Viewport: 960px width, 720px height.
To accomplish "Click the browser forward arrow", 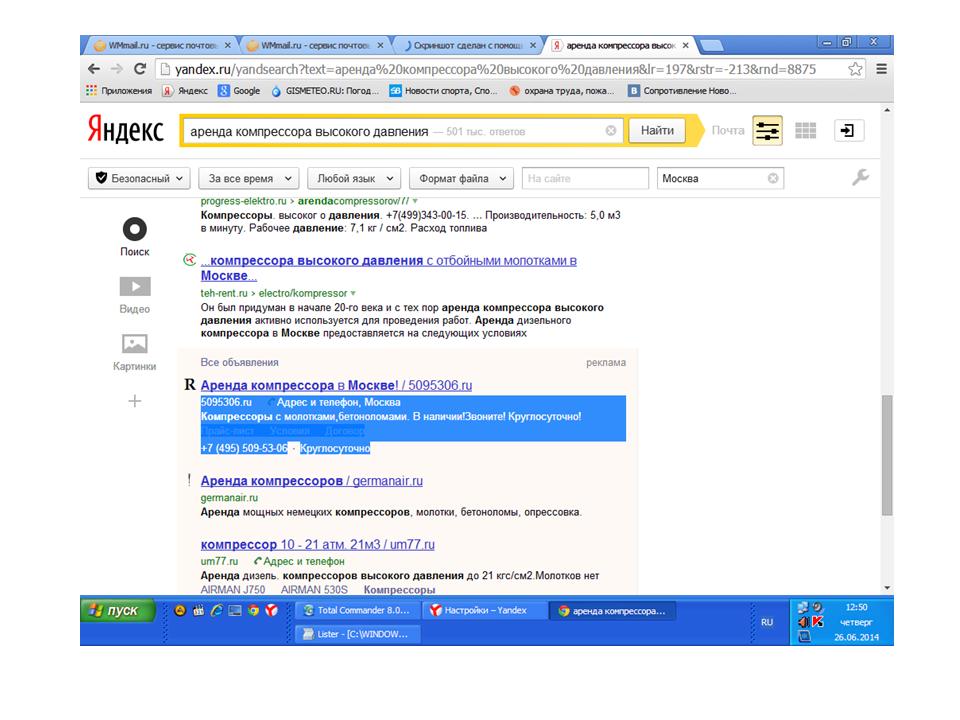I will pos(117,69).
